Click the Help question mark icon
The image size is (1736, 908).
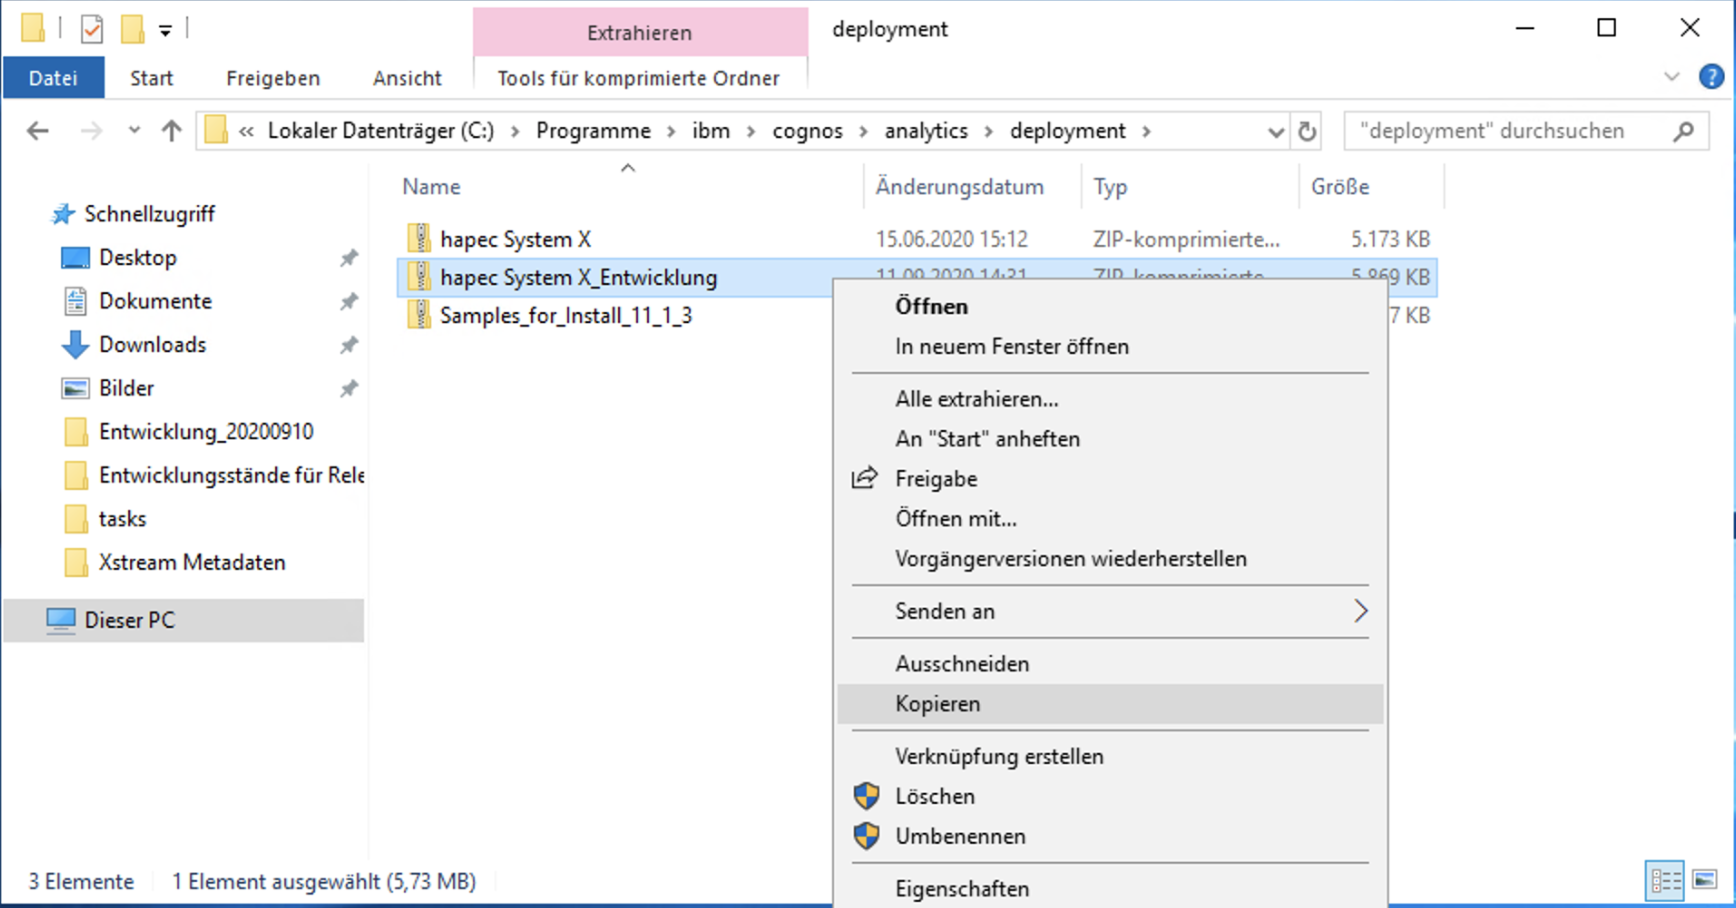pos(1711,77)
